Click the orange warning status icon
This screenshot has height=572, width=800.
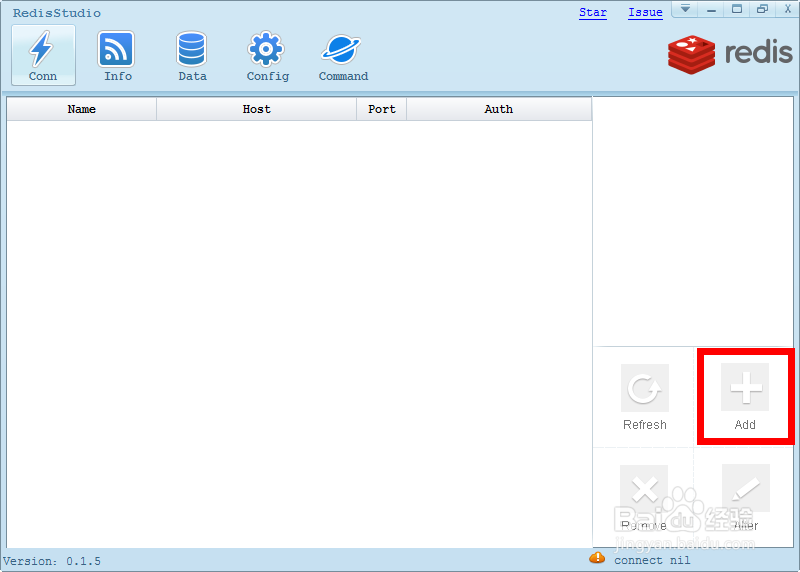(597, 558)
